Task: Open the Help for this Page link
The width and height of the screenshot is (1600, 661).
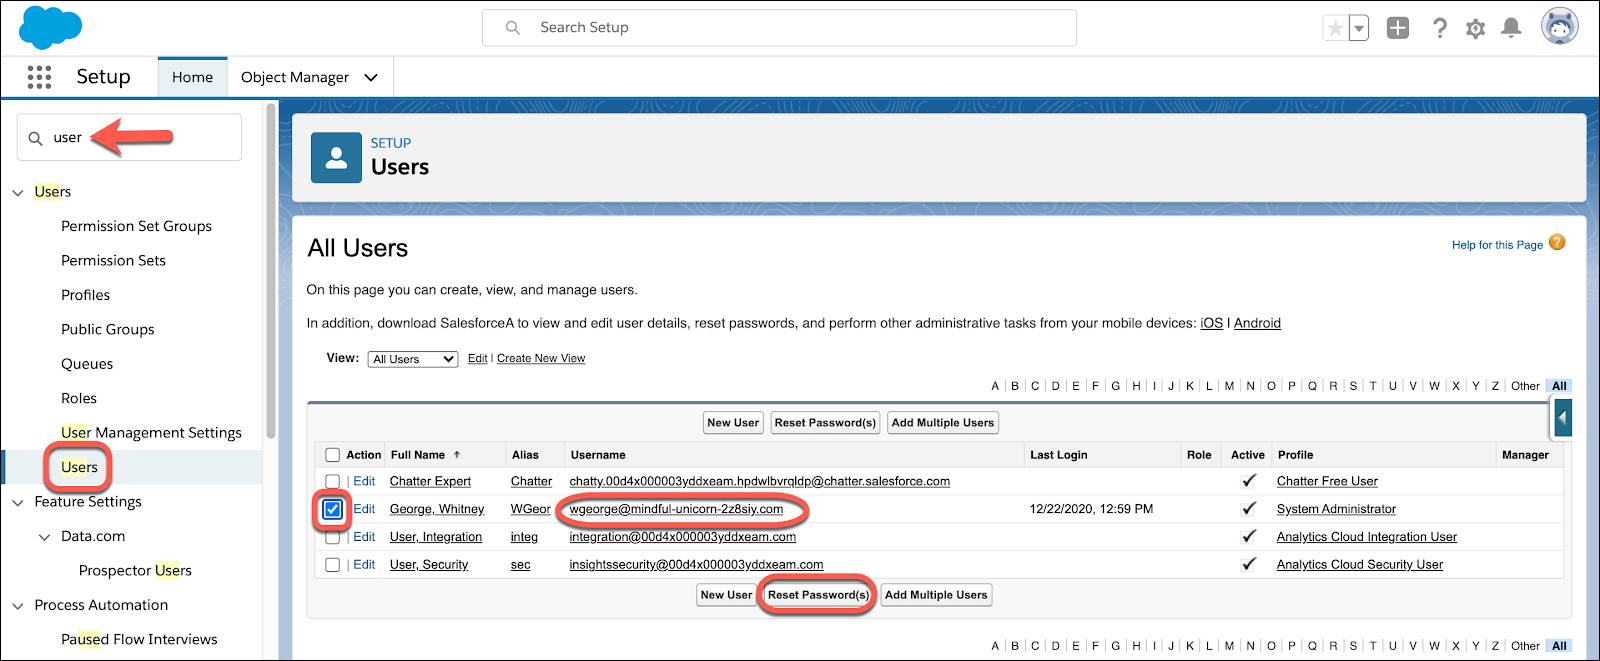Action: coord(1497,245)
